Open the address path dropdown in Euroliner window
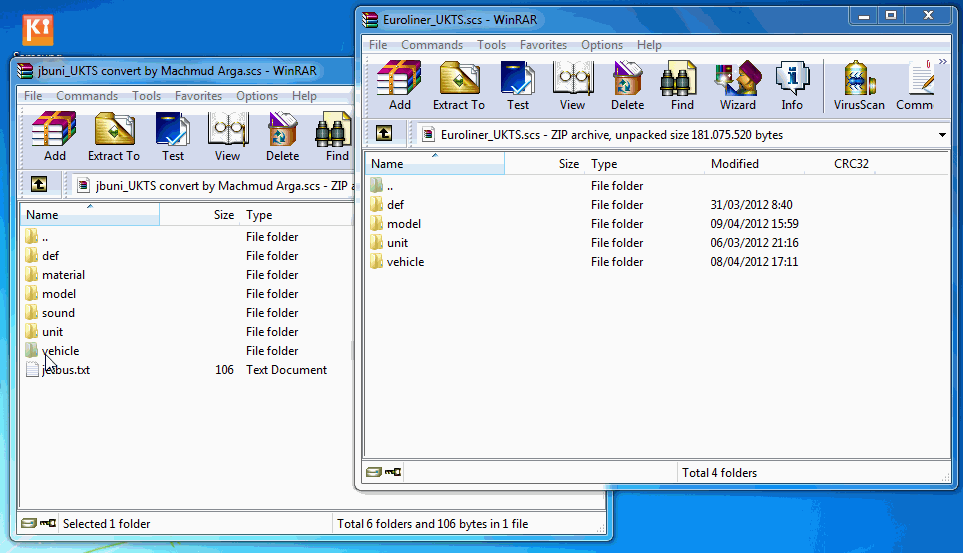963x553 pixels. (x=942, y=135)
